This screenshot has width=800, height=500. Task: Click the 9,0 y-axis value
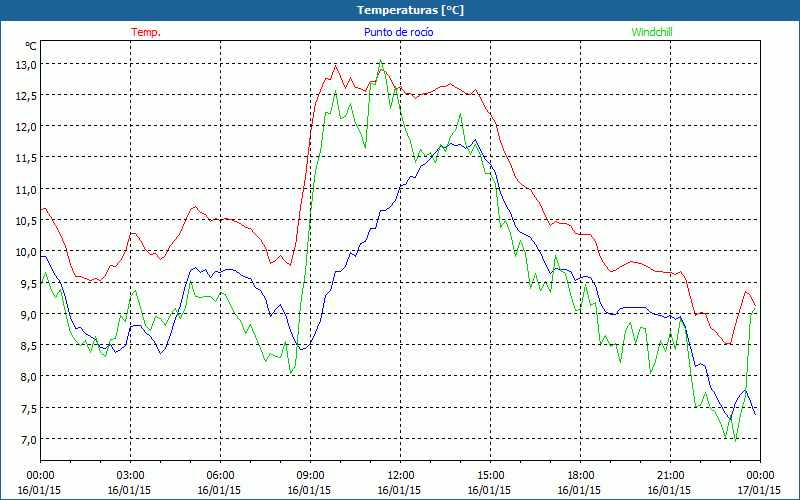pyautogui.click(x=30, y=314)
